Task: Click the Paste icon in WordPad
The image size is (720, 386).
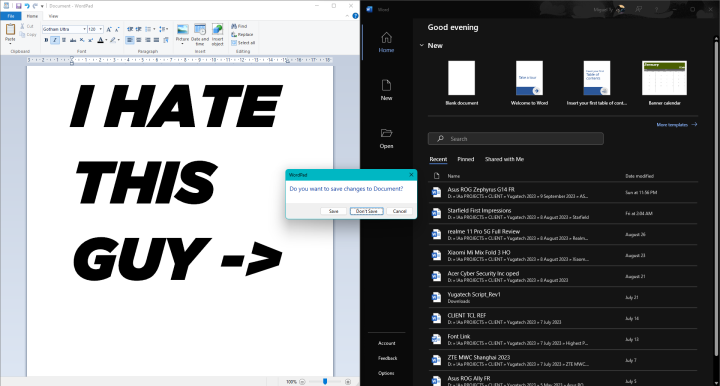Action: click(x=10, y=29)
